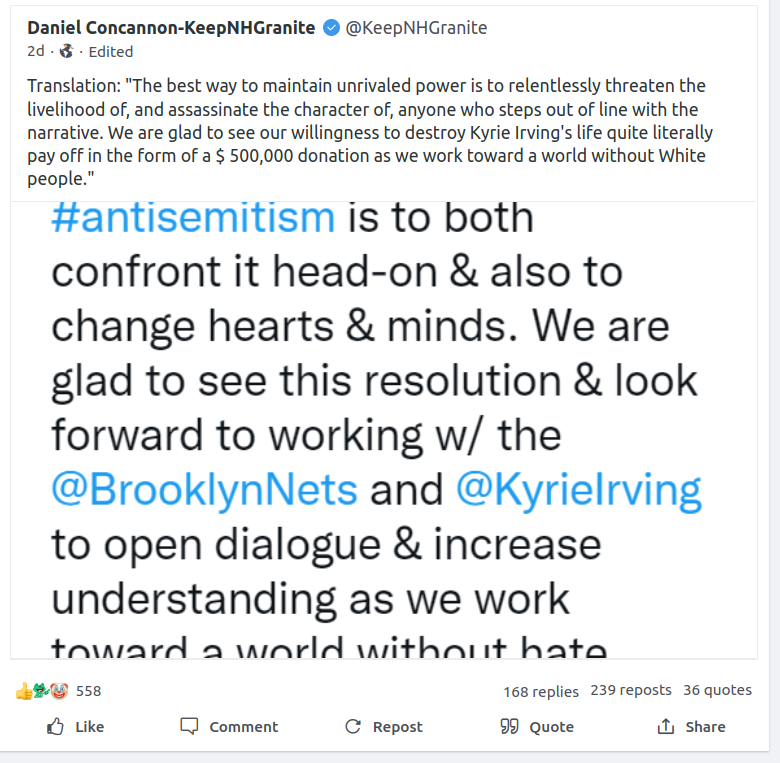The height and width of the screenshot is (763, 780).
Task: Click the @BrooklynNets mention in image
Action: (204, 490)
